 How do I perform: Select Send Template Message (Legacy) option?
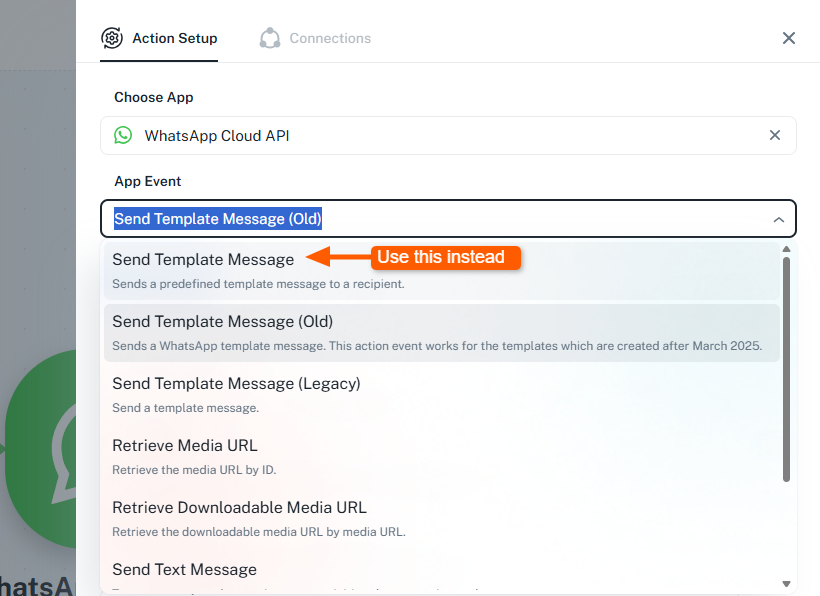click(441, 395)
